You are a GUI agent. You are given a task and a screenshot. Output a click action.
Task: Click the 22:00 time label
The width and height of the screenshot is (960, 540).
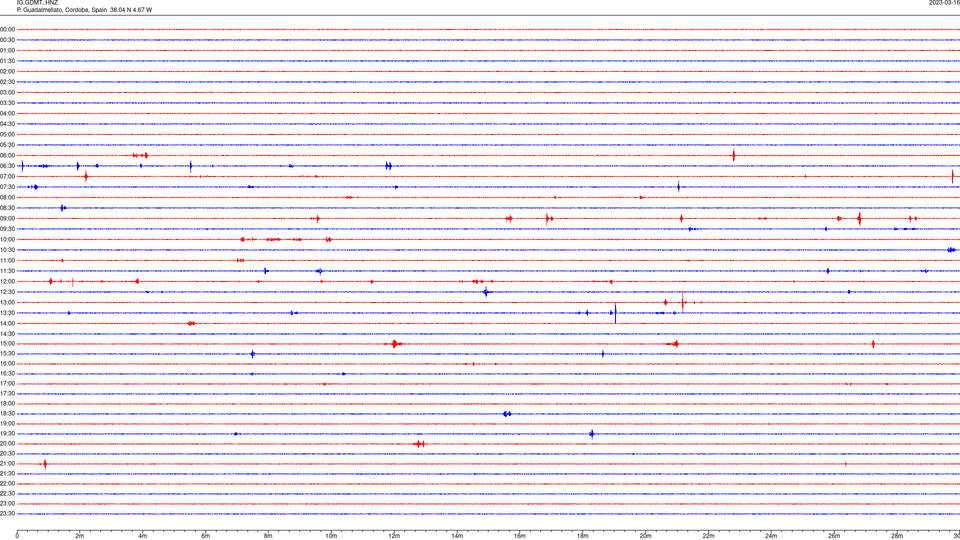tap(7, 484)
